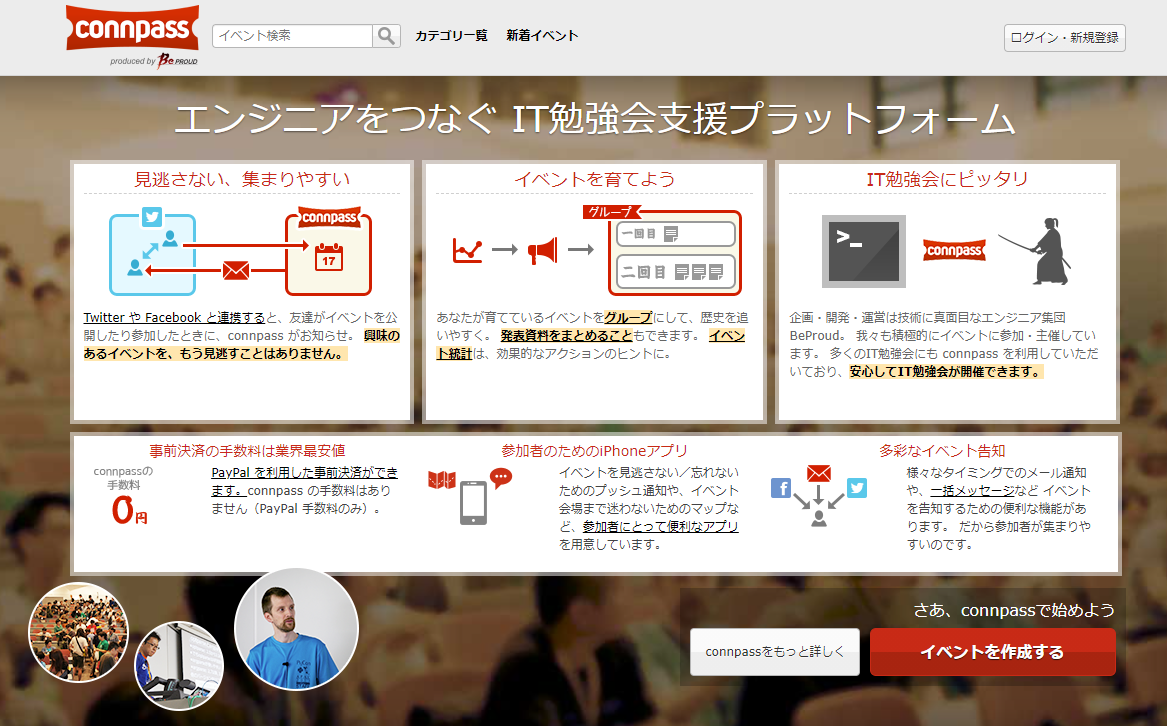
Task: Open カテゴリ一覧 in the top navigation
Action: coord(451,36)
